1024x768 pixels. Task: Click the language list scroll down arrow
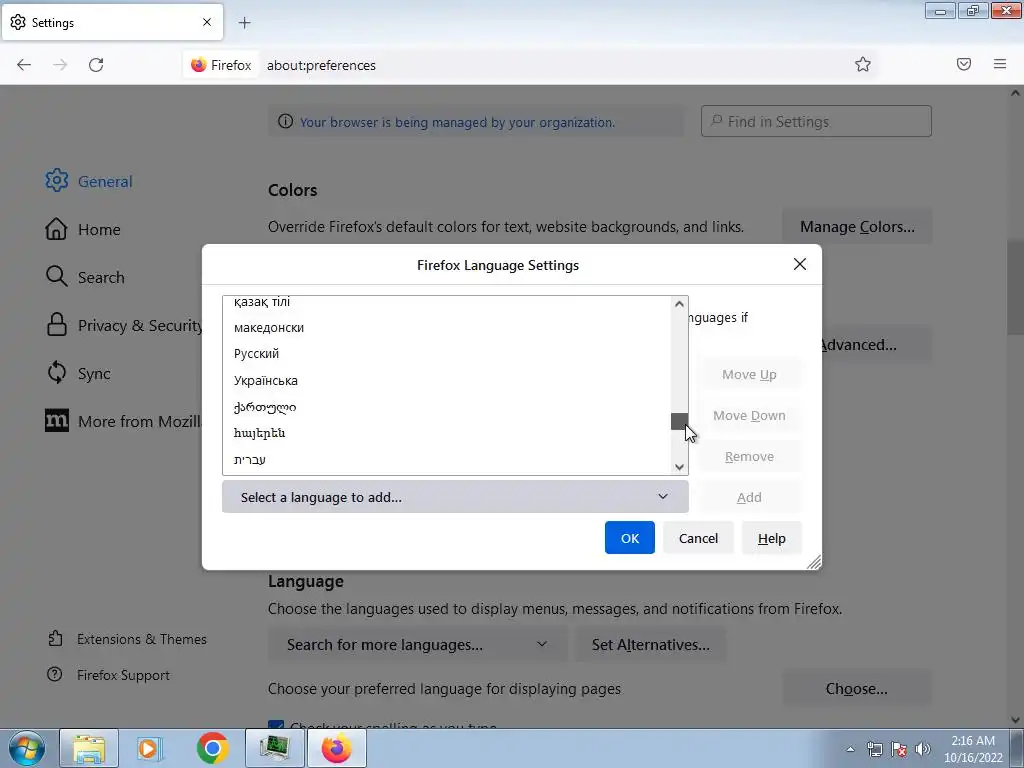coord(679,466)
